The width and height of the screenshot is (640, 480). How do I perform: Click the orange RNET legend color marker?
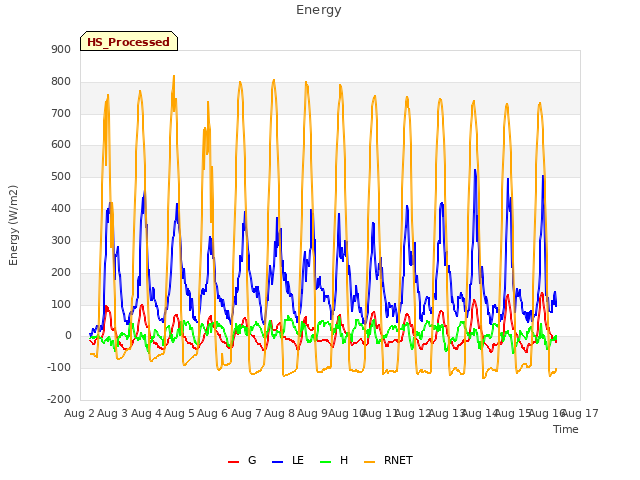click(x=369, y=462)
